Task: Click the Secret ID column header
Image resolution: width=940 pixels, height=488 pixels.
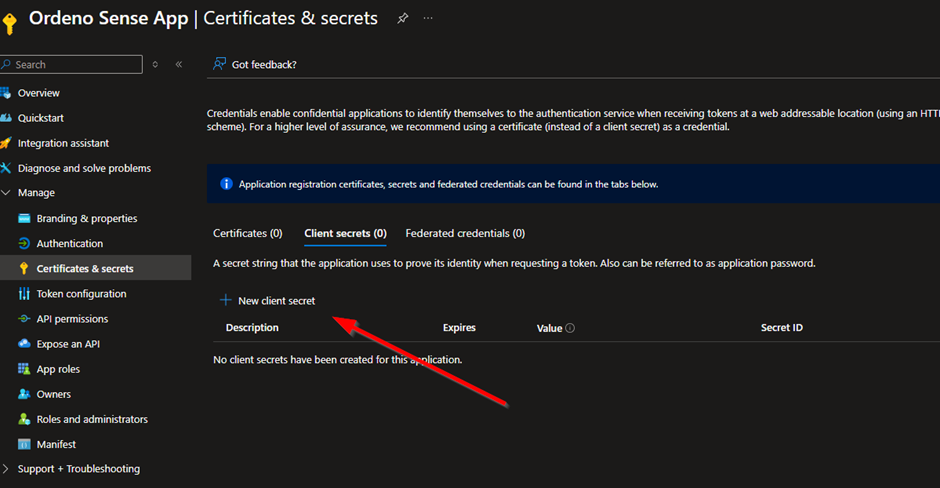Action: [782, 327]
